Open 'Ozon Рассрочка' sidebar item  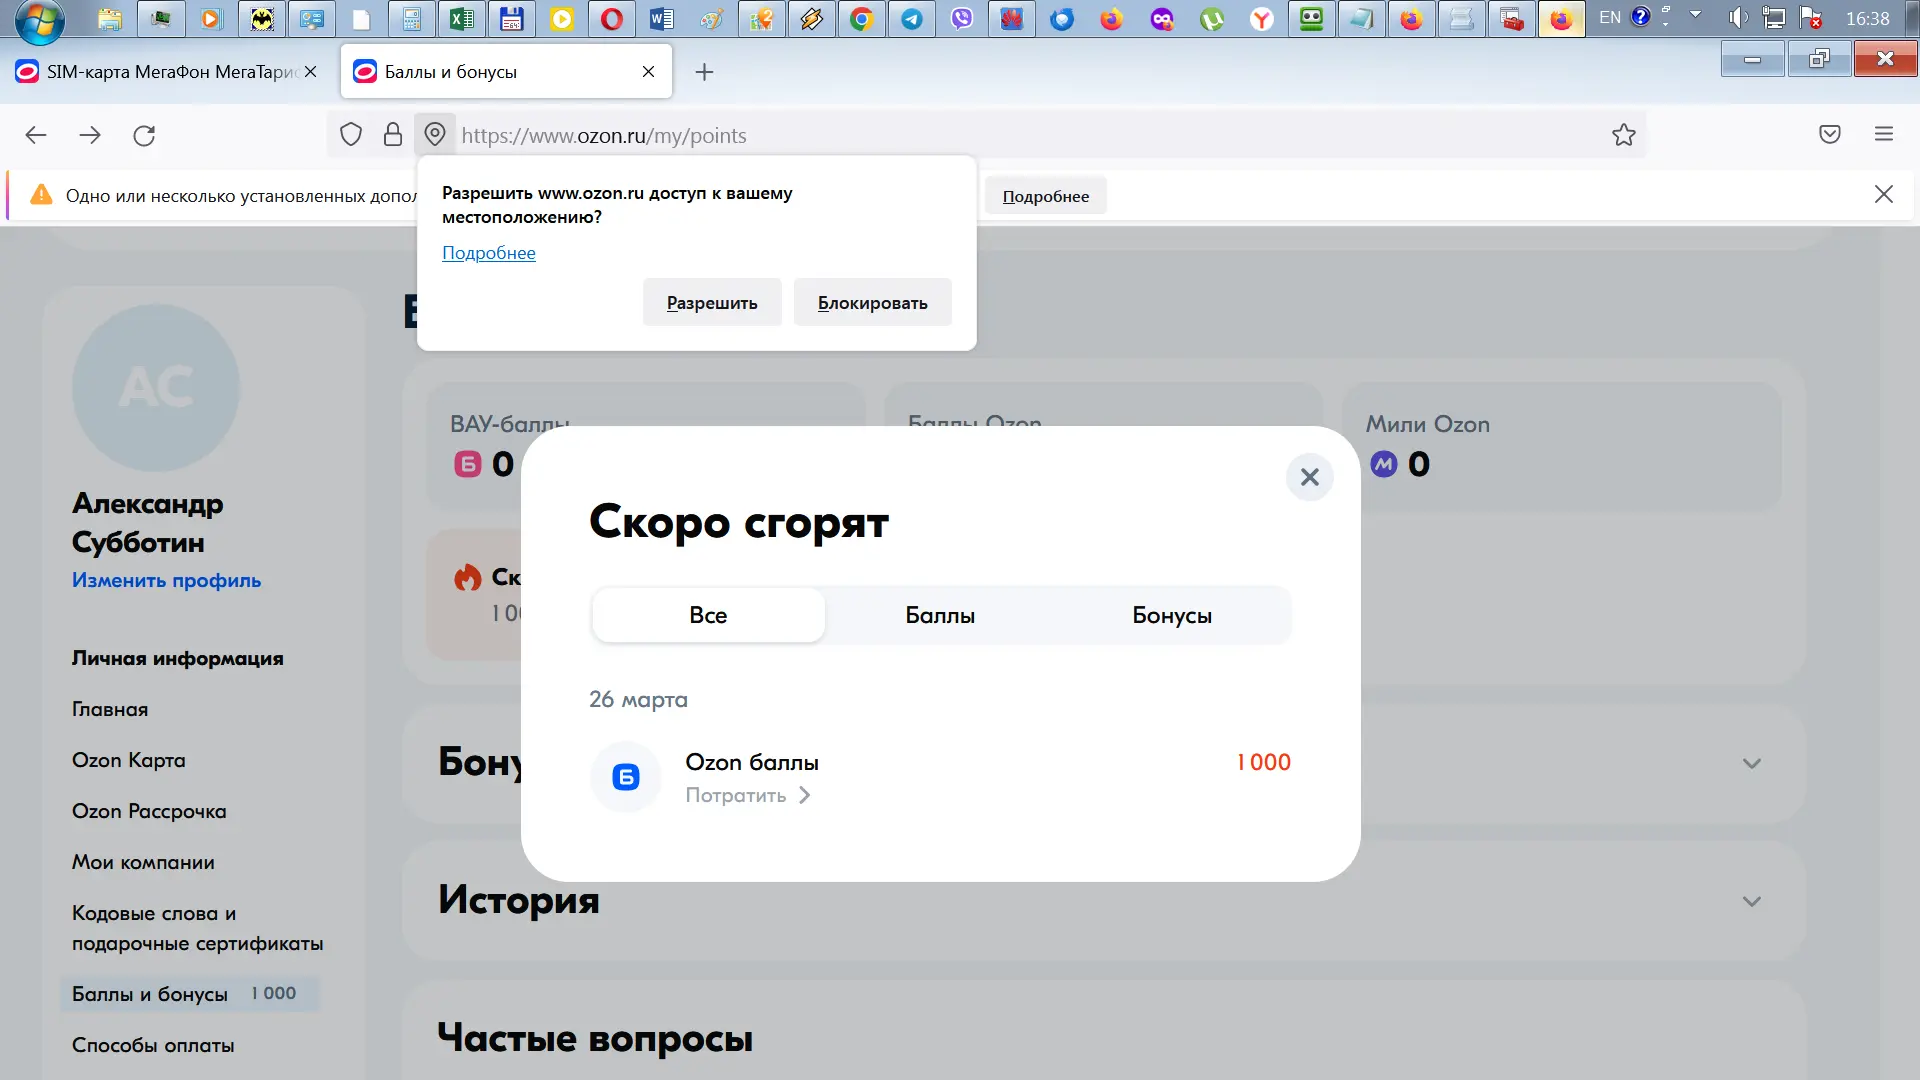pos(149,811)
